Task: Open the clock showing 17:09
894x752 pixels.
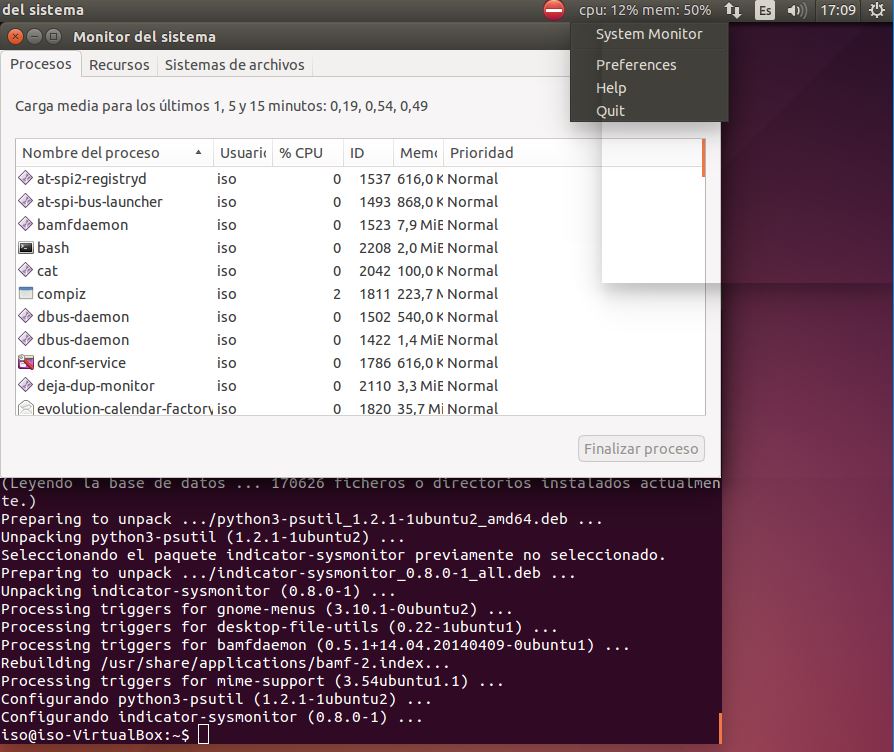Action: click(x=836, y=10)
